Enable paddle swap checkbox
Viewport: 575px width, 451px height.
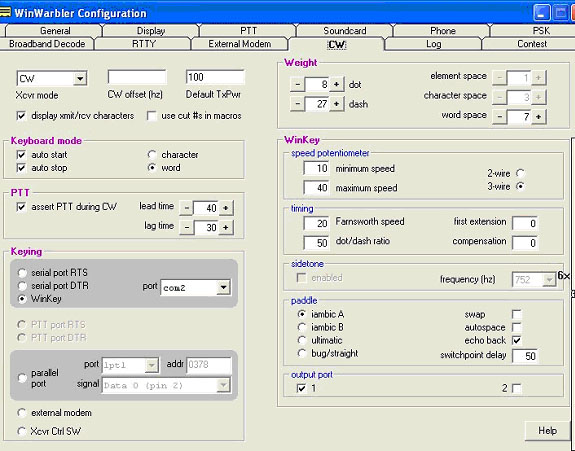(517, 314)
